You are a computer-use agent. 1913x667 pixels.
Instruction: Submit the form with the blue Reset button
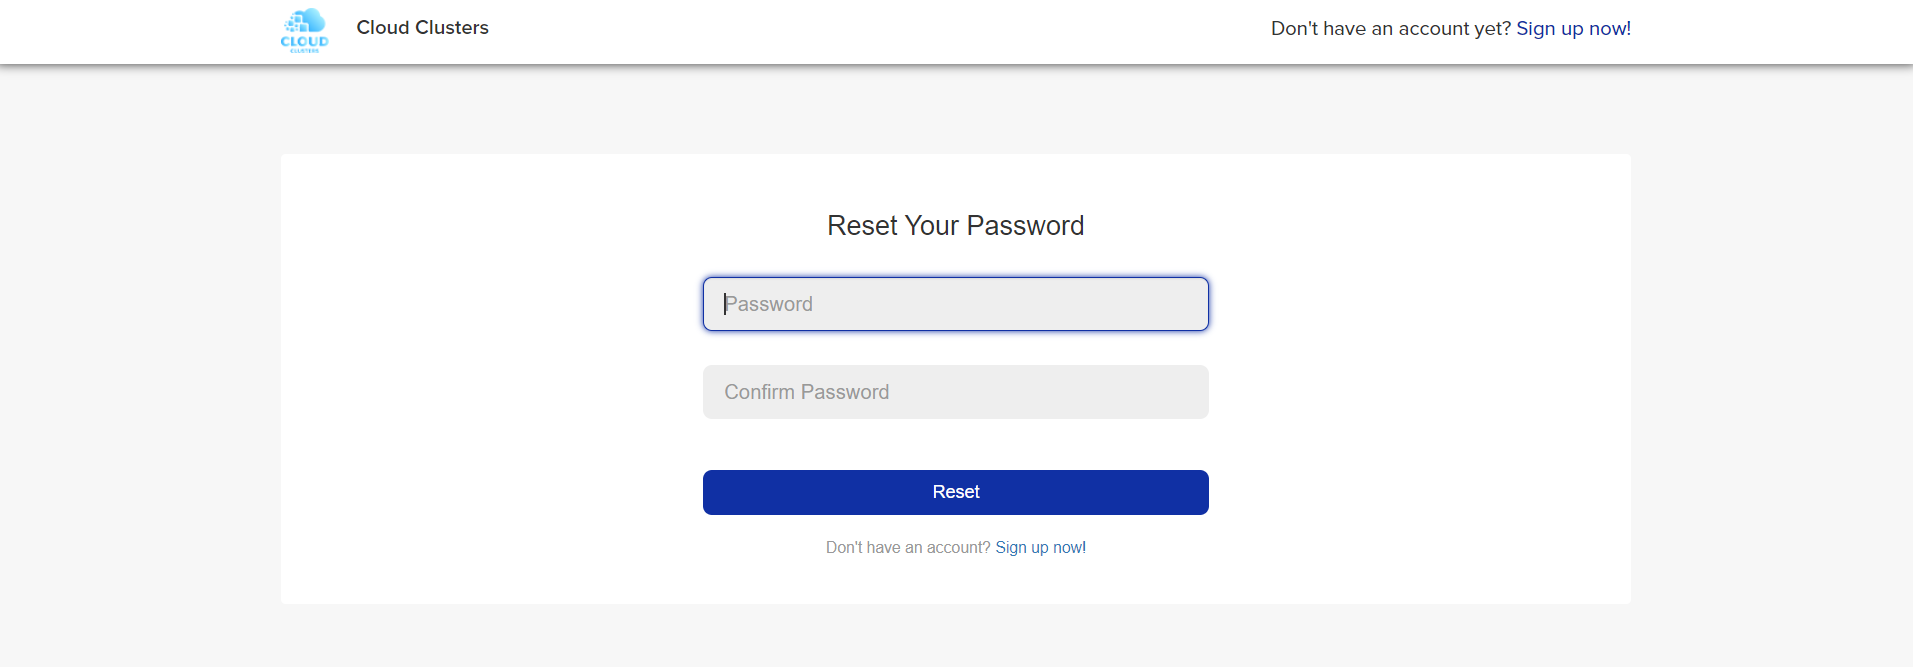[955, 492]
